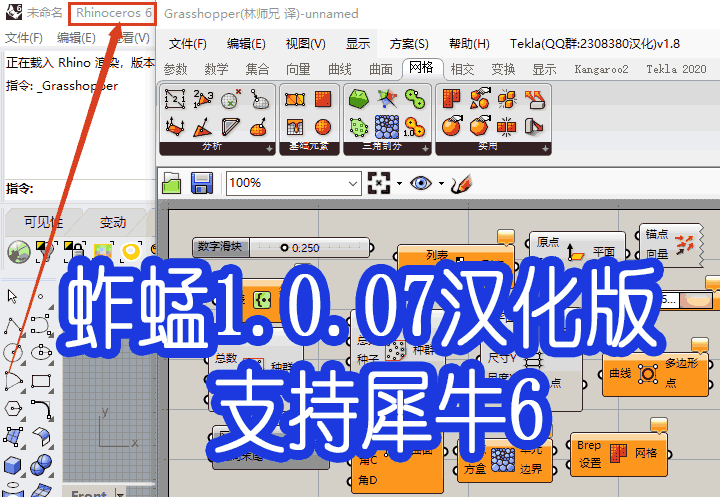The image size is (720, 497).
Task: Click the Zoom Extents target icon
Action: point(379,183)
